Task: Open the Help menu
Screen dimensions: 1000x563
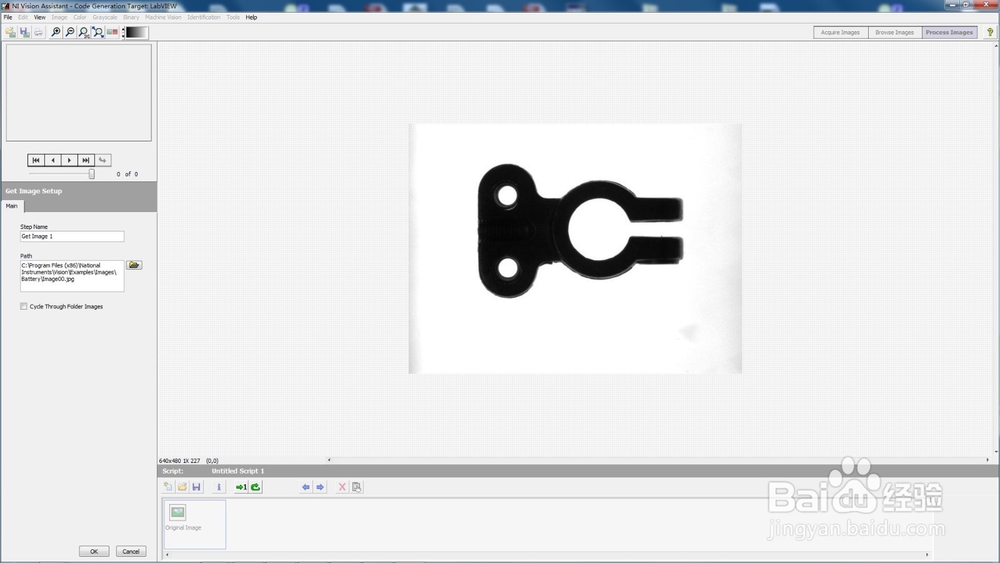Action: click(x=251, y=17)
